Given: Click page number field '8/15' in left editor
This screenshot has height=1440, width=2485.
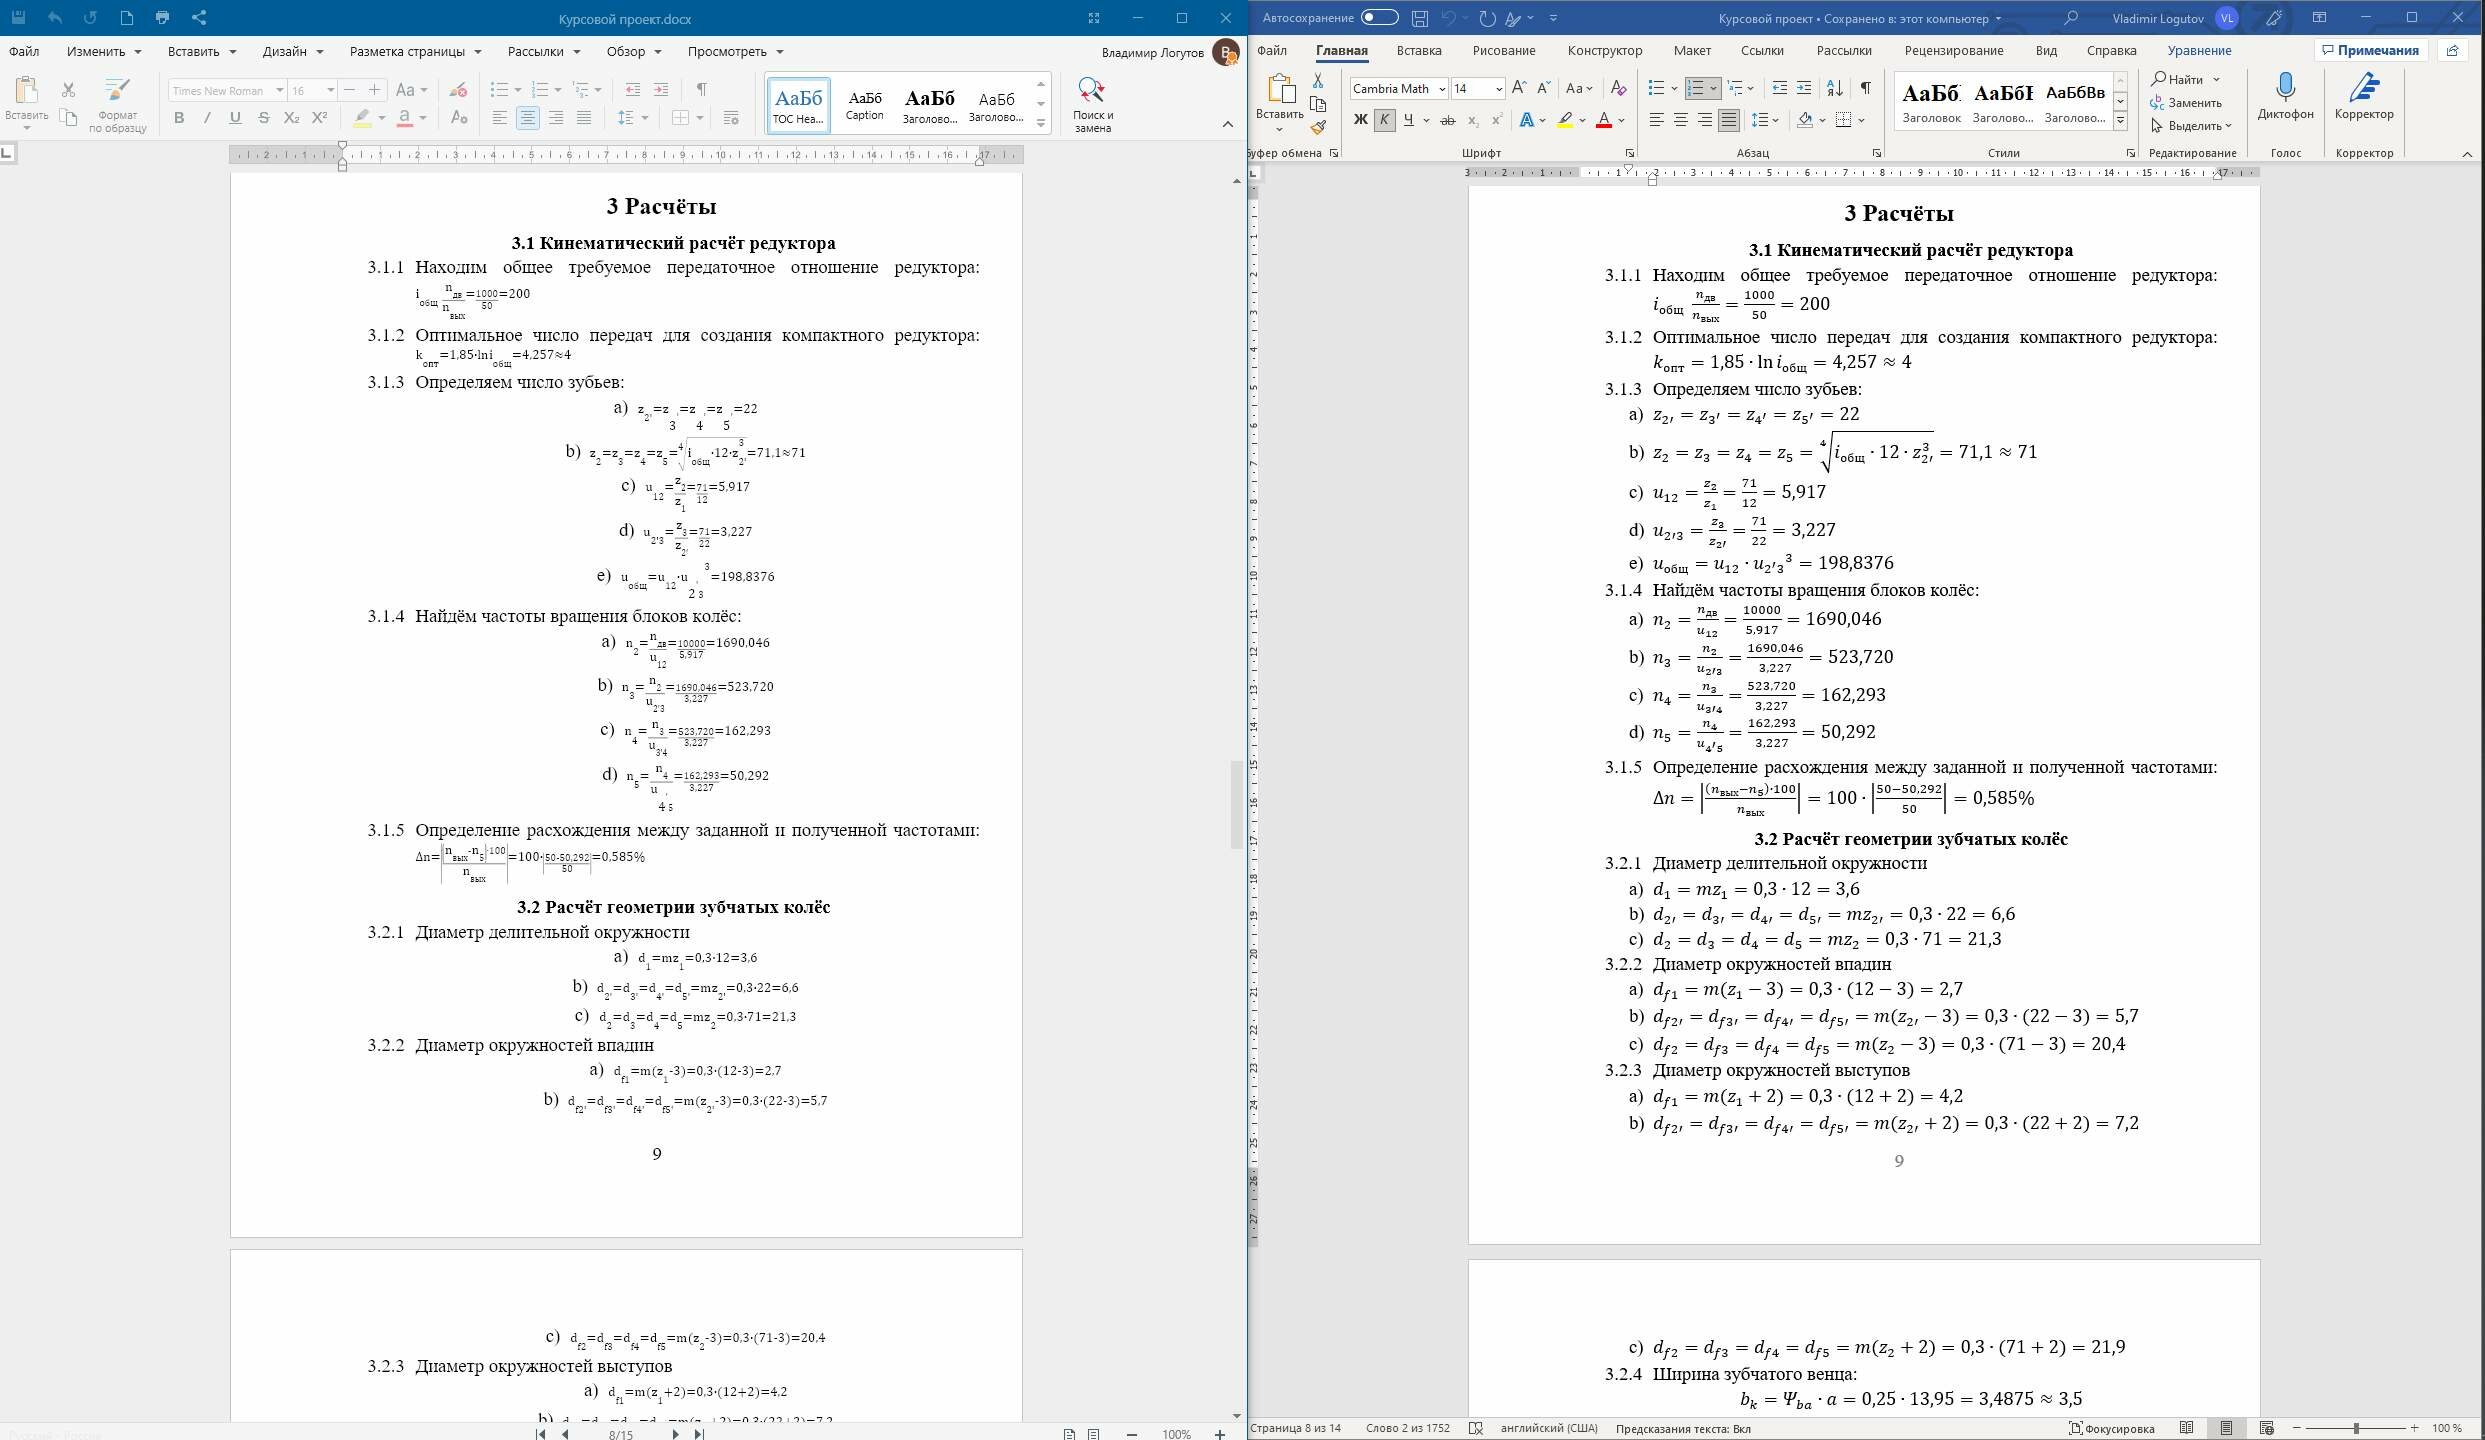Looking at the screenshot, I should tap(621, 1434).
